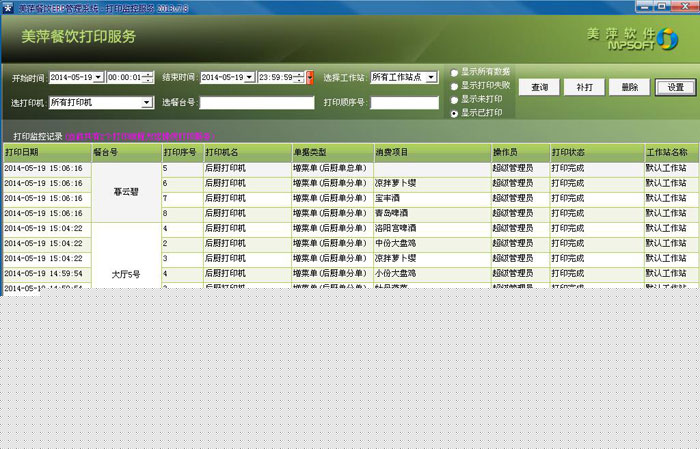The width and height of the screenshot is (700, 449).
Task: Open the end date dropdown
Action: 249,77
